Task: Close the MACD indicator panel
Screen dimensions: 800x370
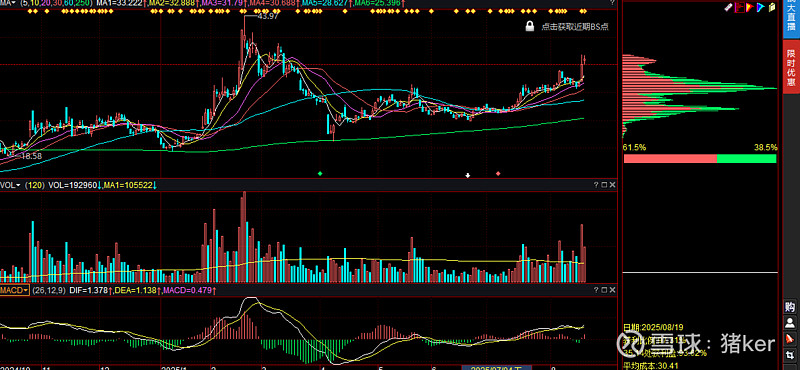Action: pos(612,290)
